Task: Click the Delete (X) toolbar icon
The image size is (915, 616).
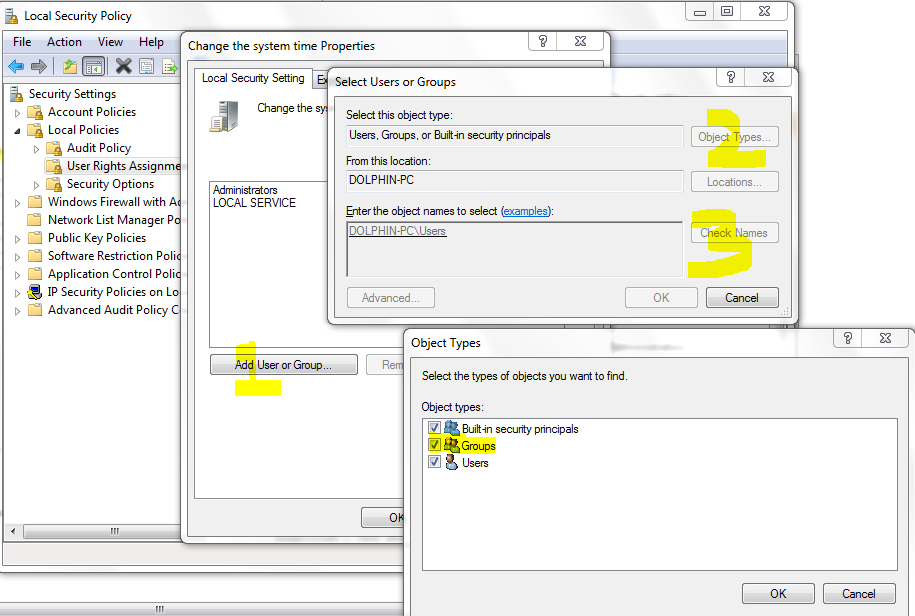Action: pos(123,66)
